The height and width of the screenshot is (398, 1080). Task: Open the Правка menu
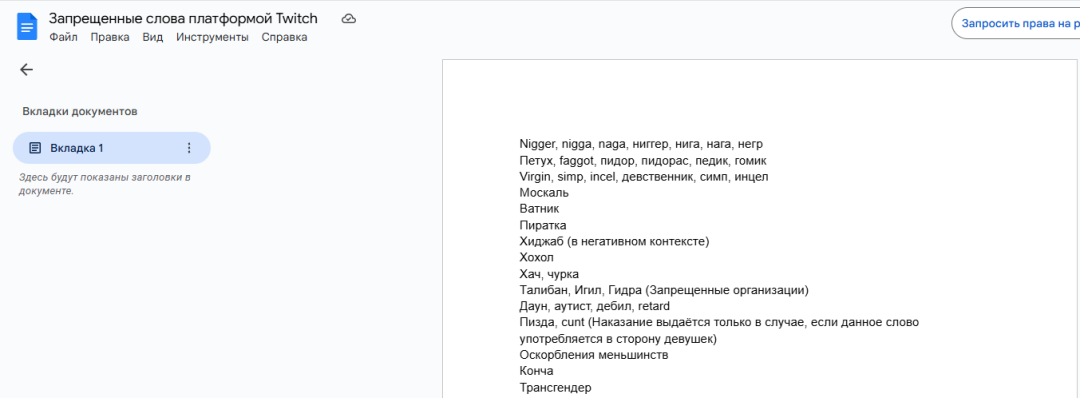click(110, 37)
